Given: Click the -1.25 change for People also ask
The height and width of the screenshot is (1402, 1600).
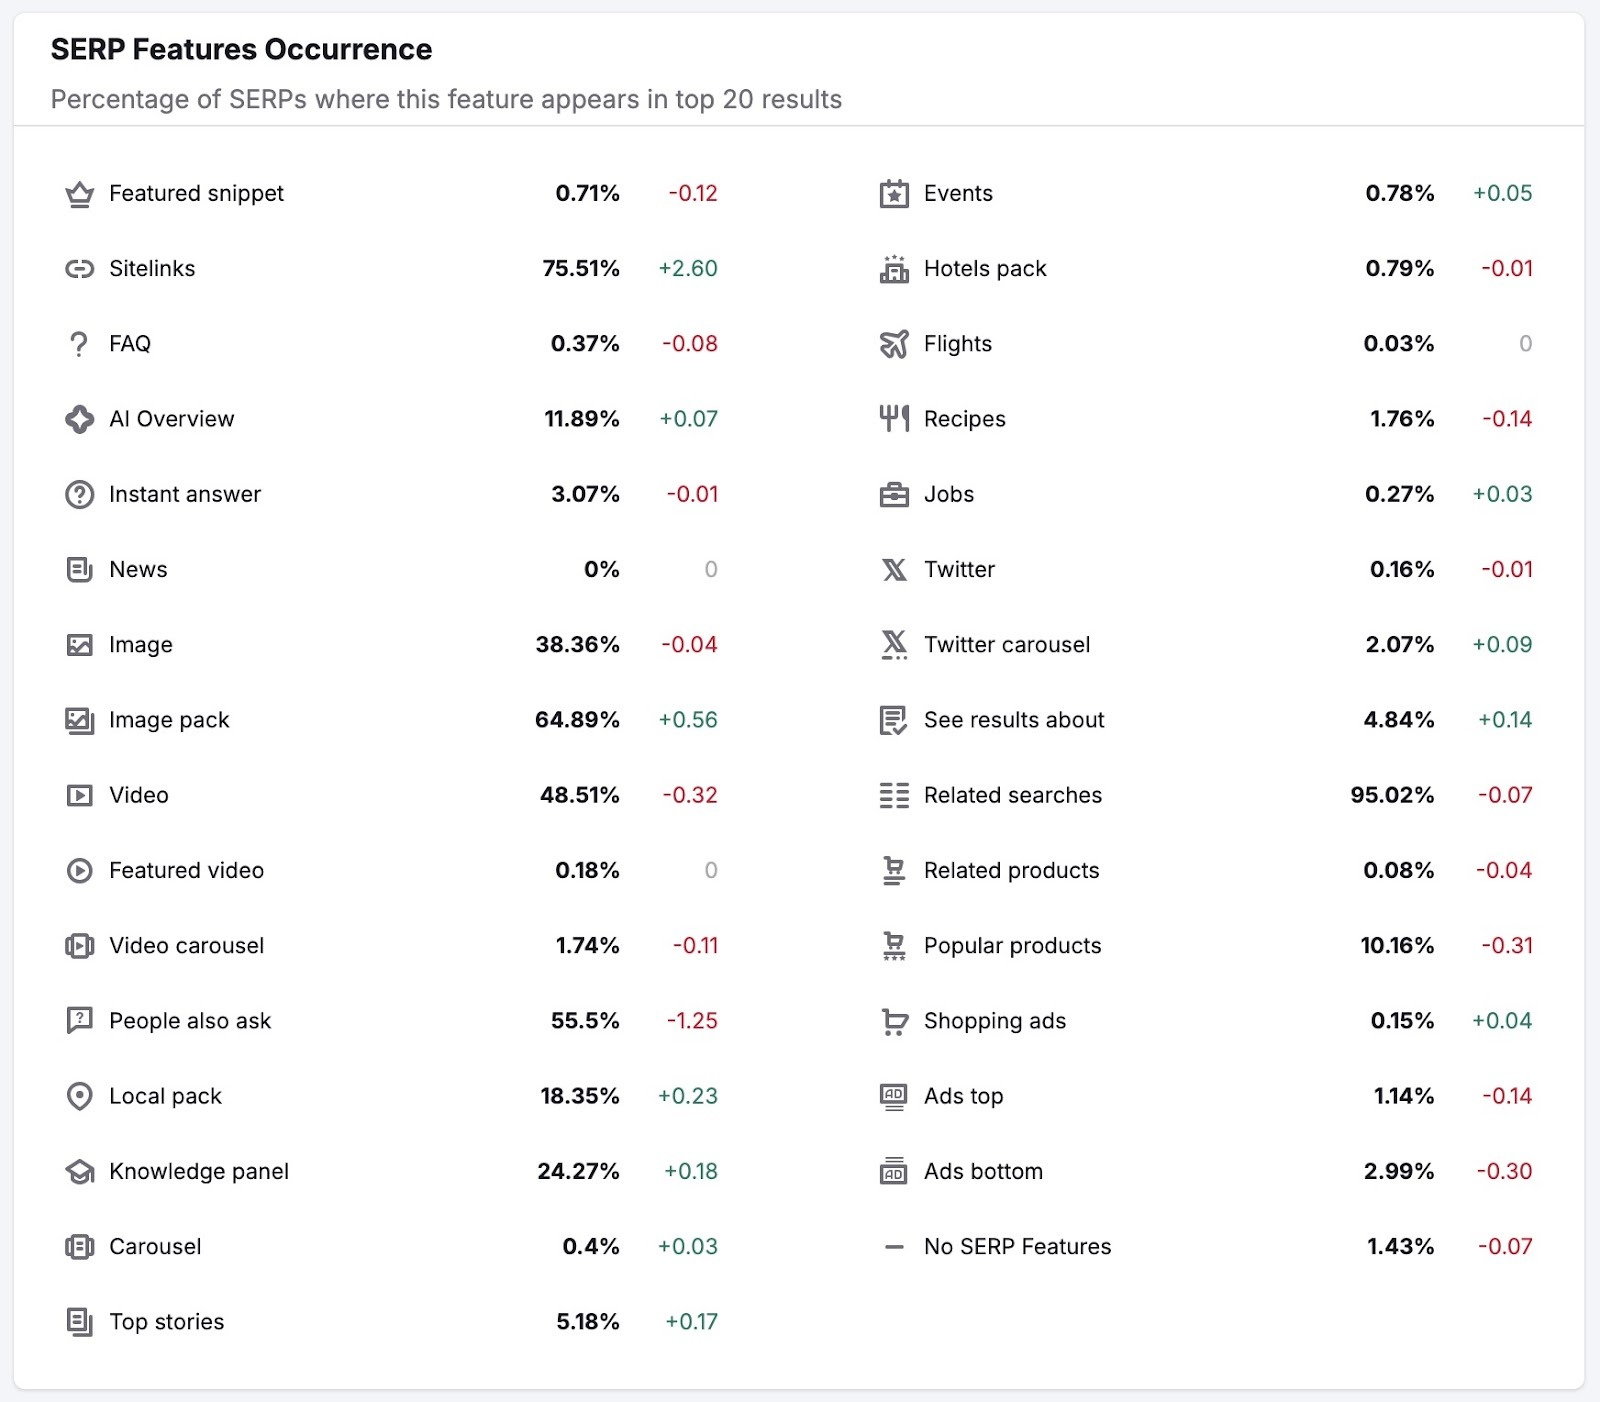Looking at the screenshot, I should coord(691,1021).
